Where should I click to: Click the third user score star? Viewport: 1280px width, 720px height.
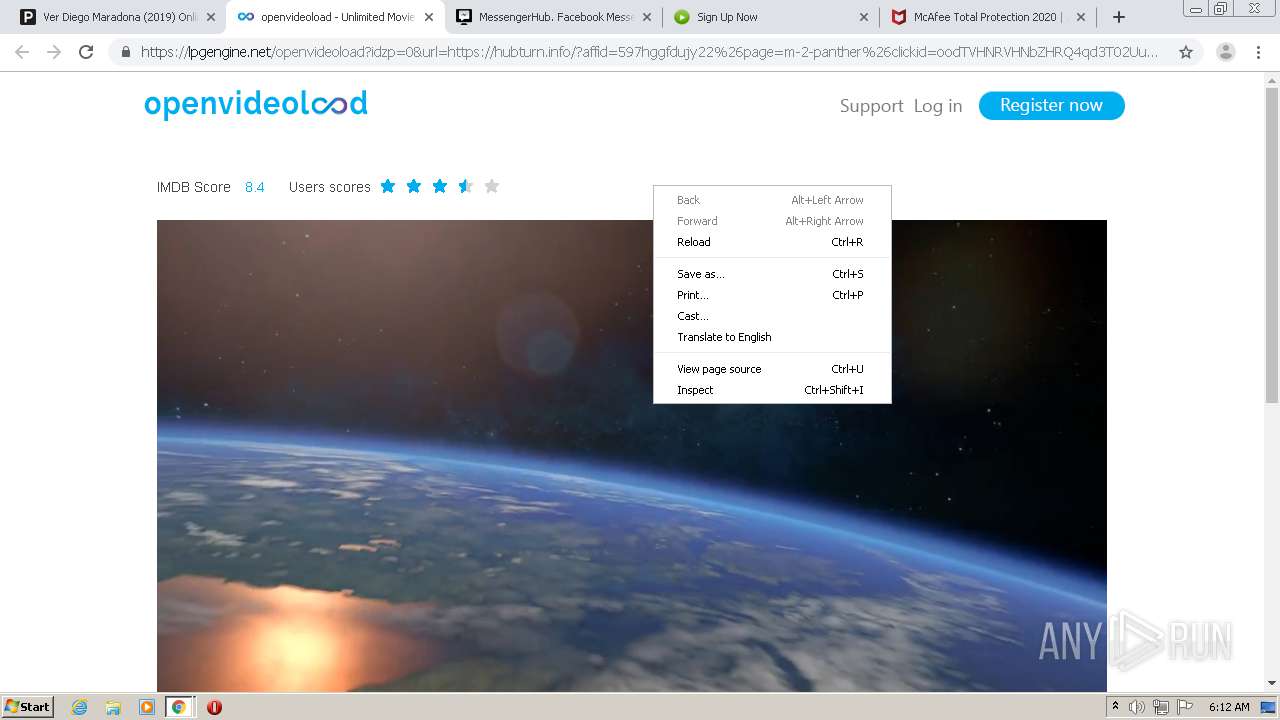point(440,186)
